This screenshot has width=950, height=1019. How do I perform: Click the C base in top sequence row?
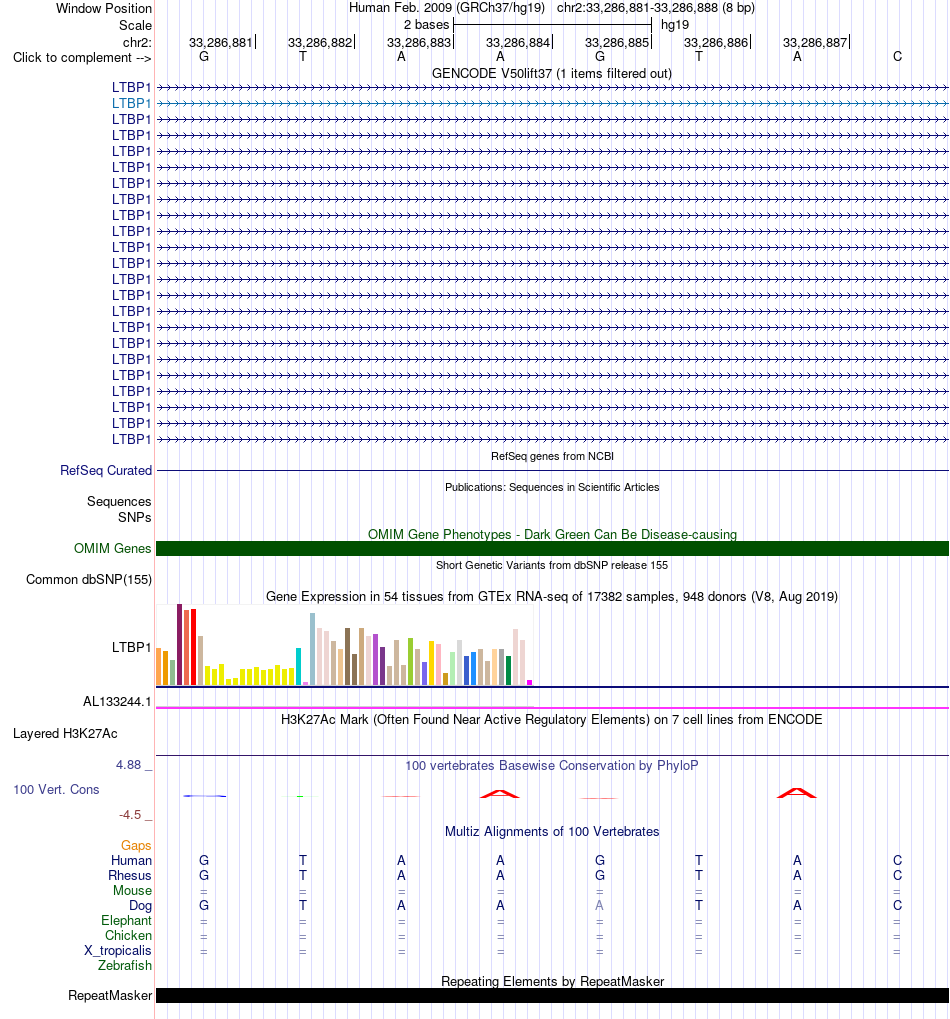(x=897, y=57)
